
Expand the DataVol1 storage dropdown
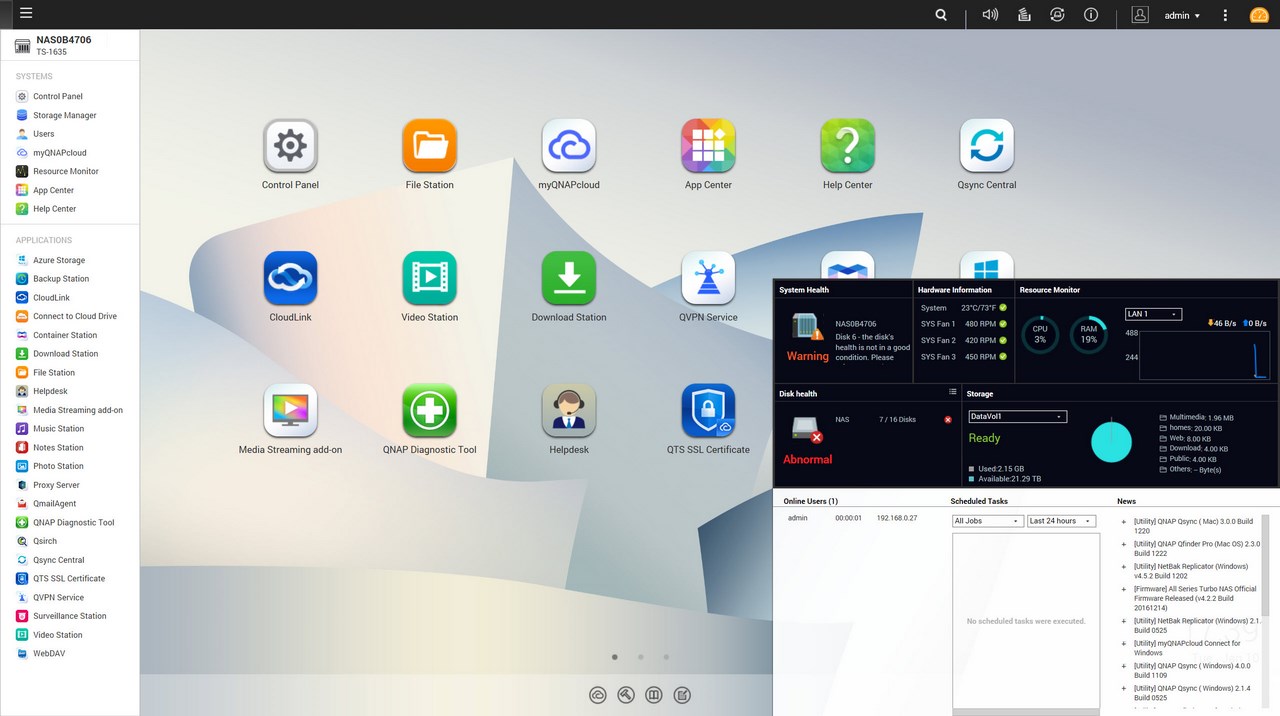coord(1017,416)
